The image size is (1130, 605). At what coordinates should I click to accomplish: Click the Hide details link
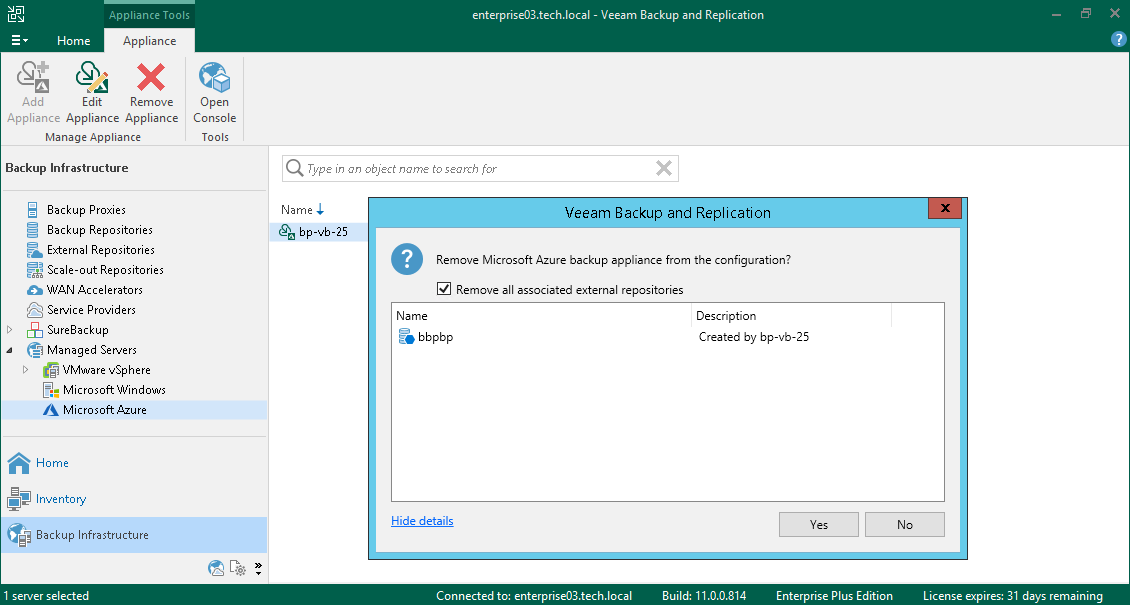coord(422,521)
